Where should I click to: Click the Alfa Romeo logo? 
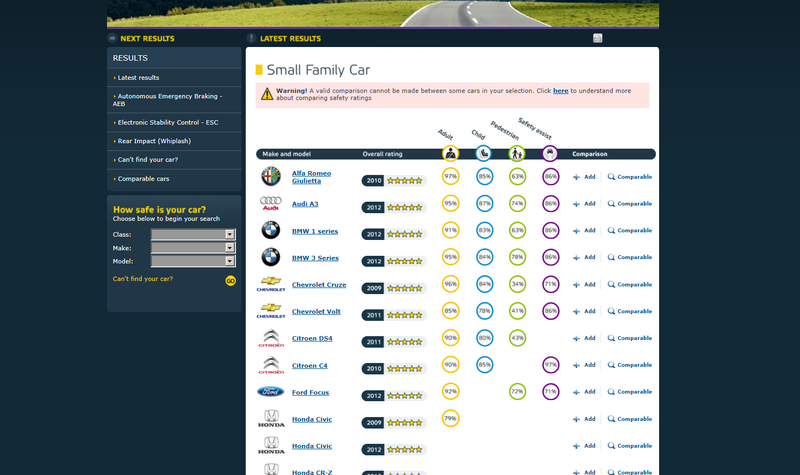click(x=271, y=177)
